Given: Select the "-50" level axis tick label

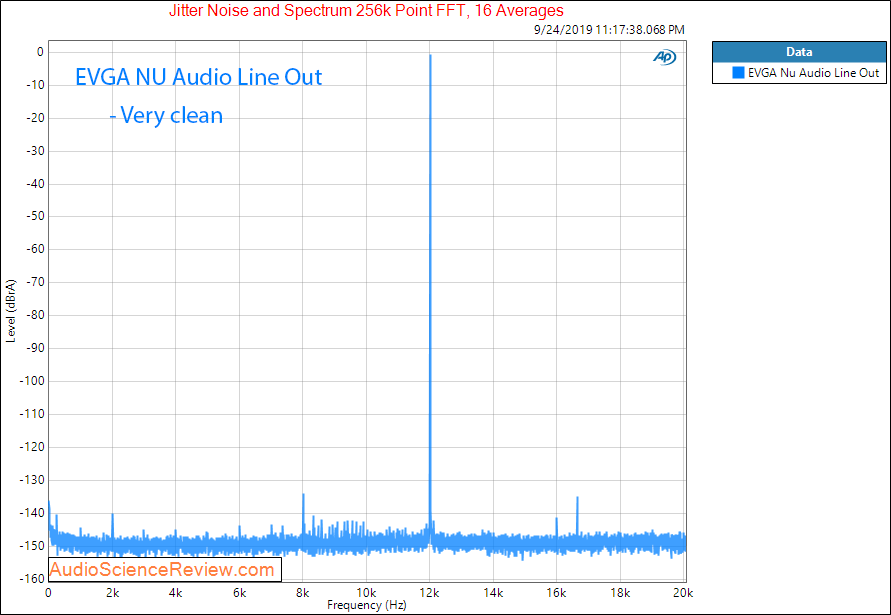Looking at the screenshot, I should [35, 216].
